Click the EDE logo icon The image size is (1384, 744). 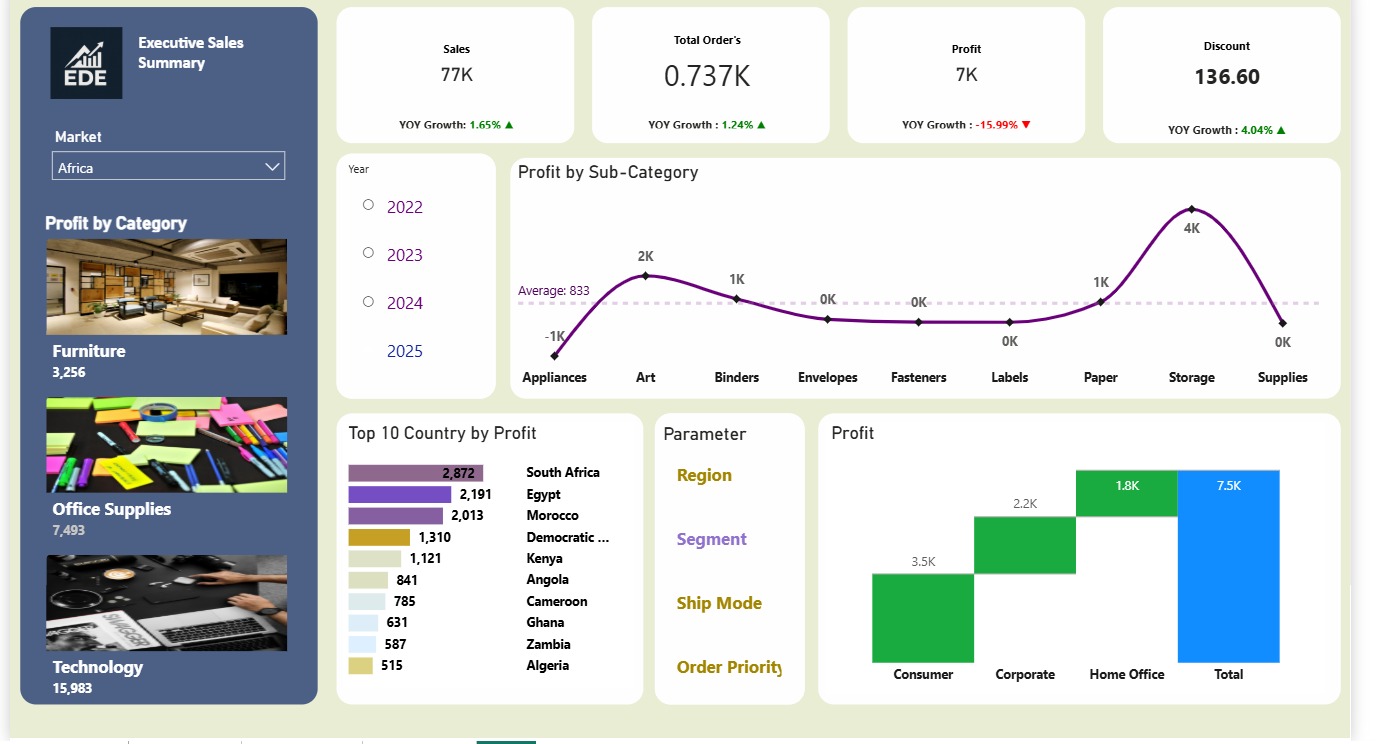coord(86,63)
